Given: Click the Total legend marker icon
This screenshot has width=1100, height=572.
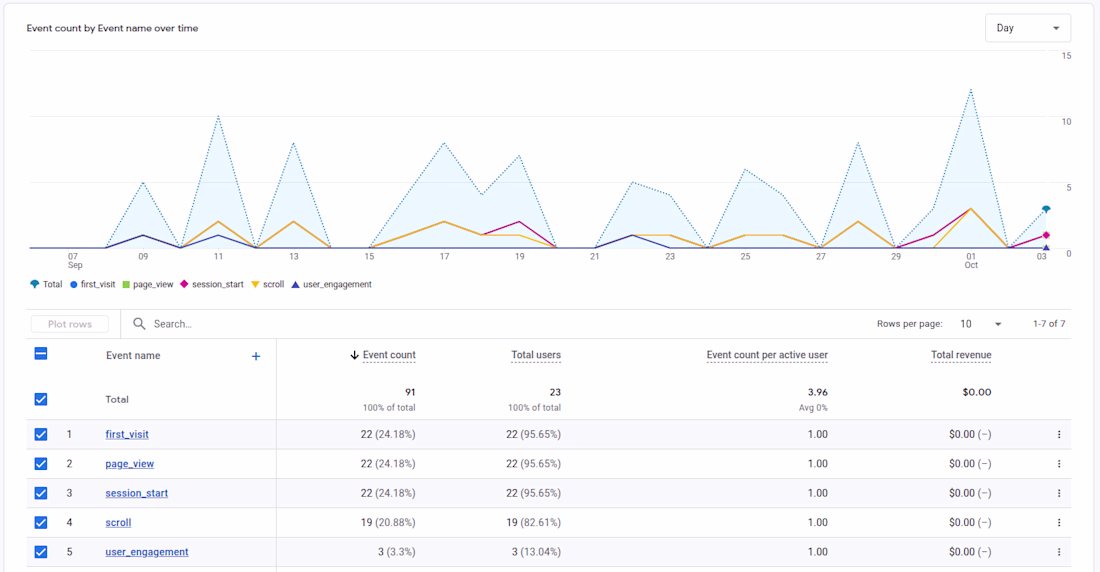Looking at the screenshot, I should (x=34, y=284).
